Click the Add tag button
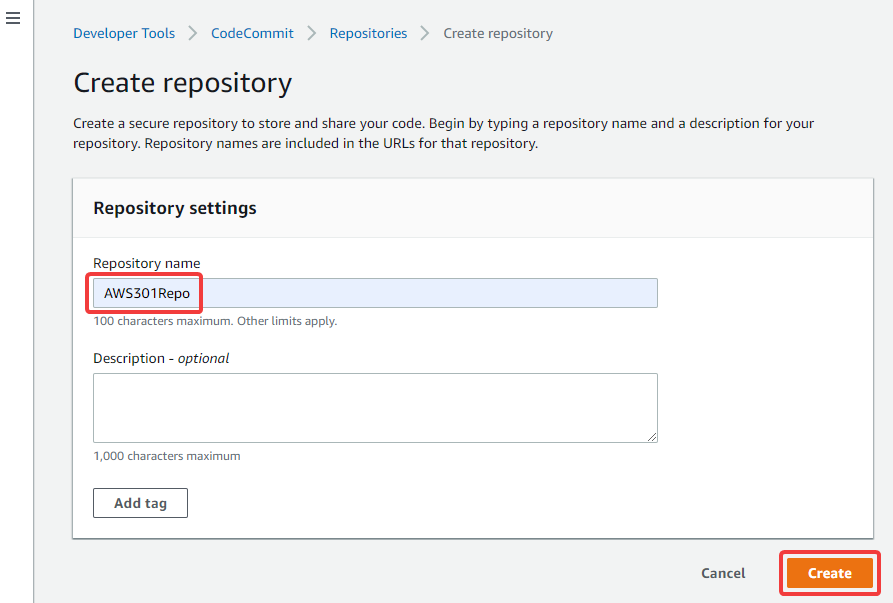This screenshot has height=603, width=893. [x=140, y=503]
